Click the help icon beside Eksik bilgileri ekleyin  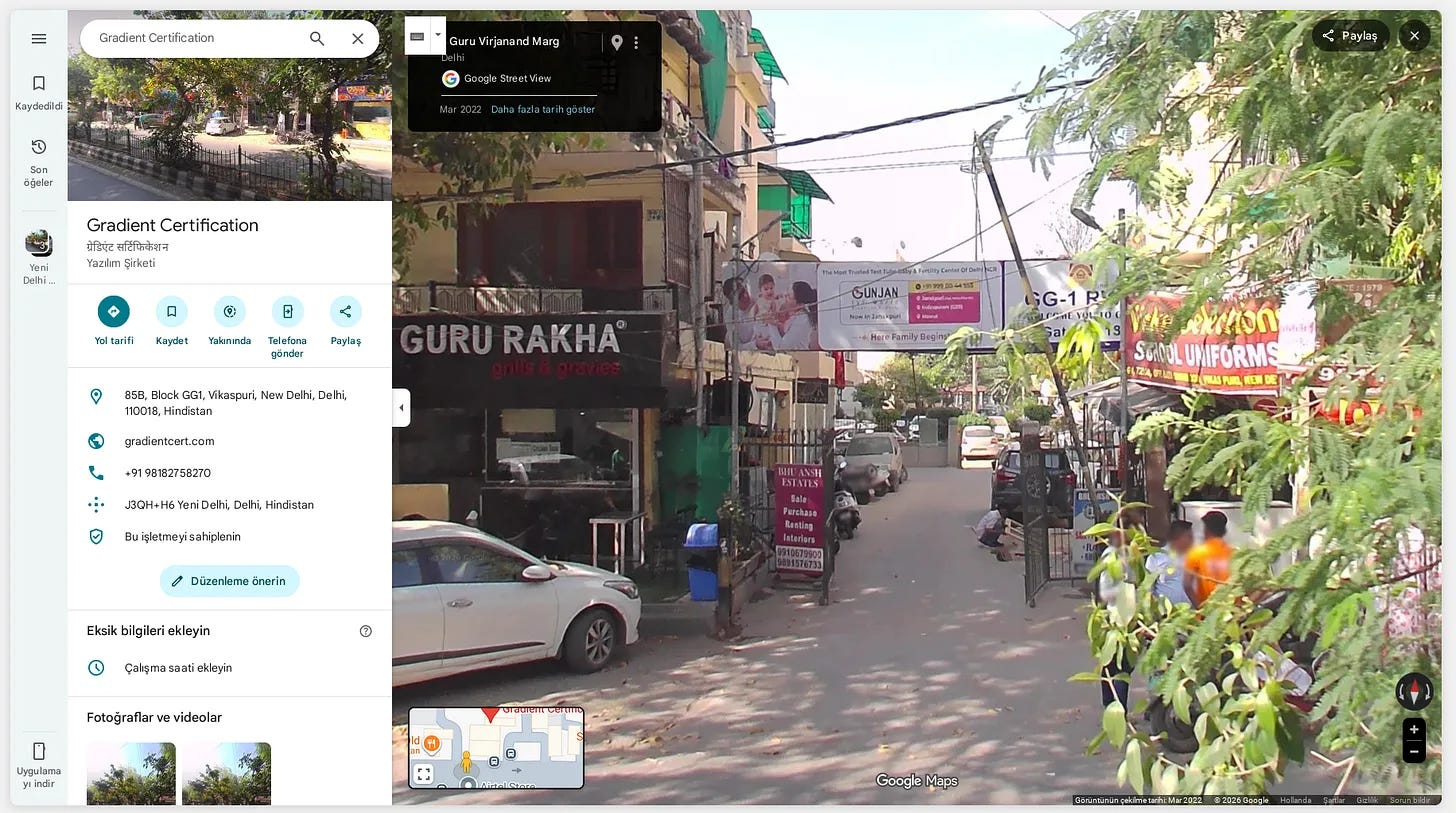[365, 631]
